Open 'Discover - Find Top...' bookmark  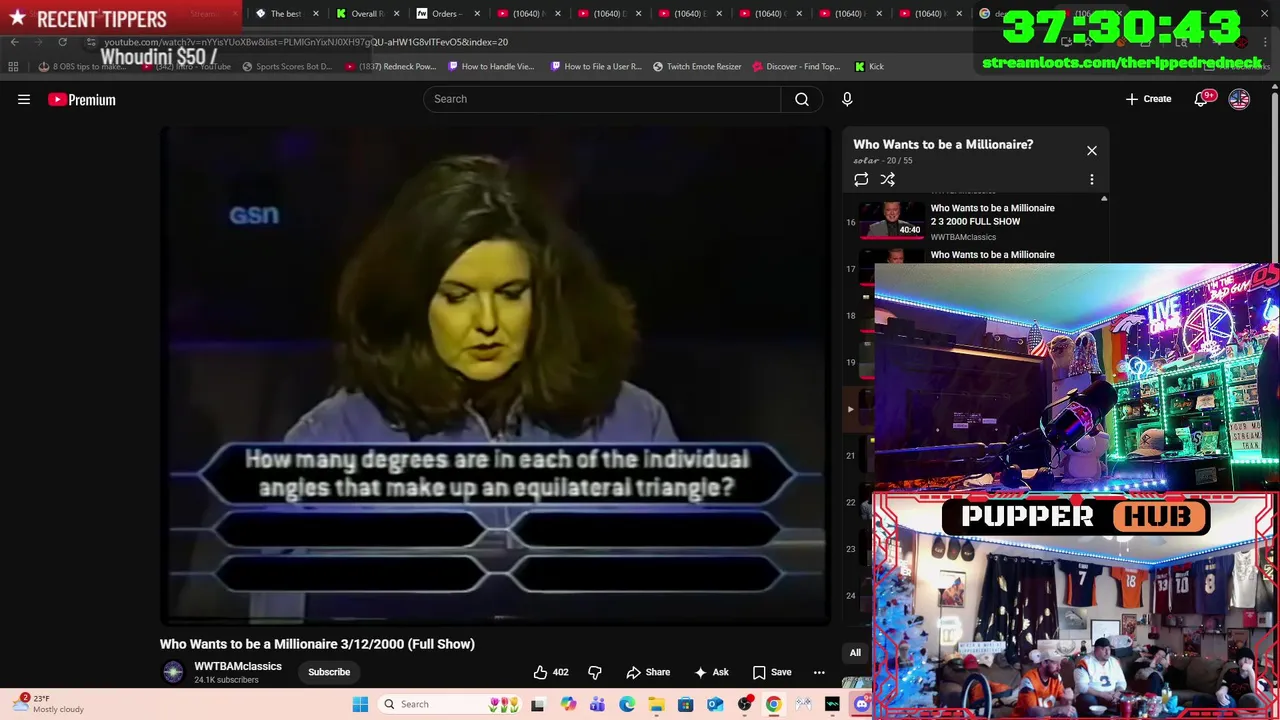pos(796,66)
